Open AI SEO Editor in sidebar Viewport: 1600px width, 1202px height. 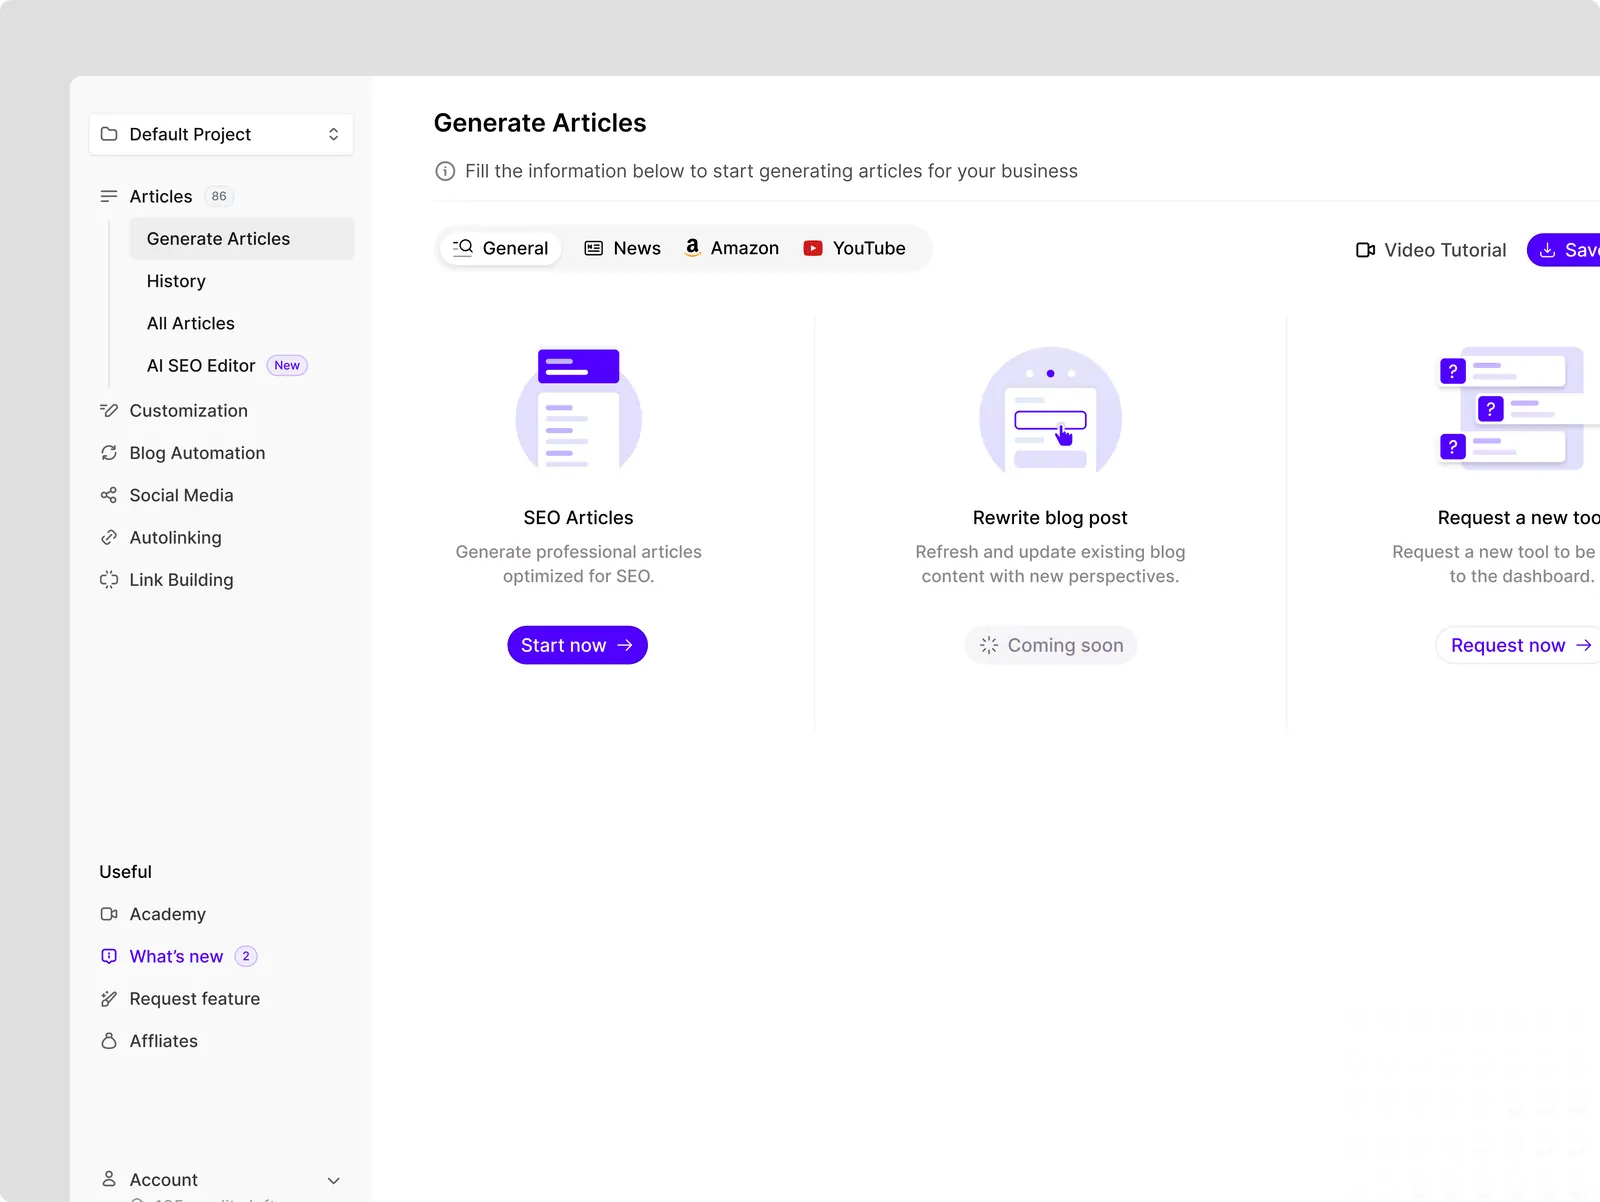(x=201, y=366)
